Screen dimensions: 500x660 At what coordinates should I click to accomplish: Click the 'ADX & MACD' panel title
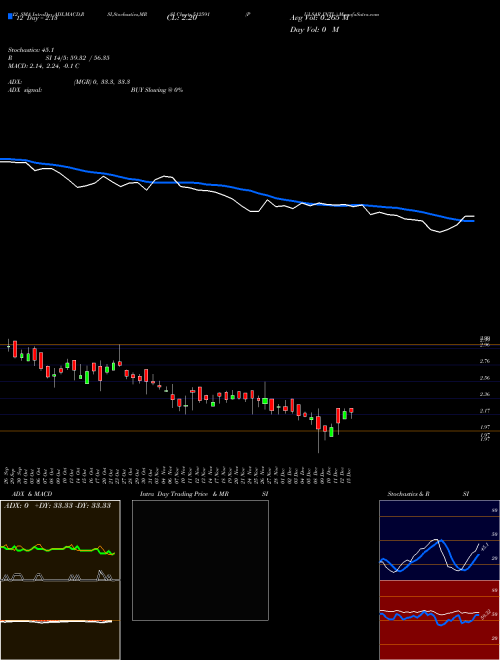click(32, 494)
